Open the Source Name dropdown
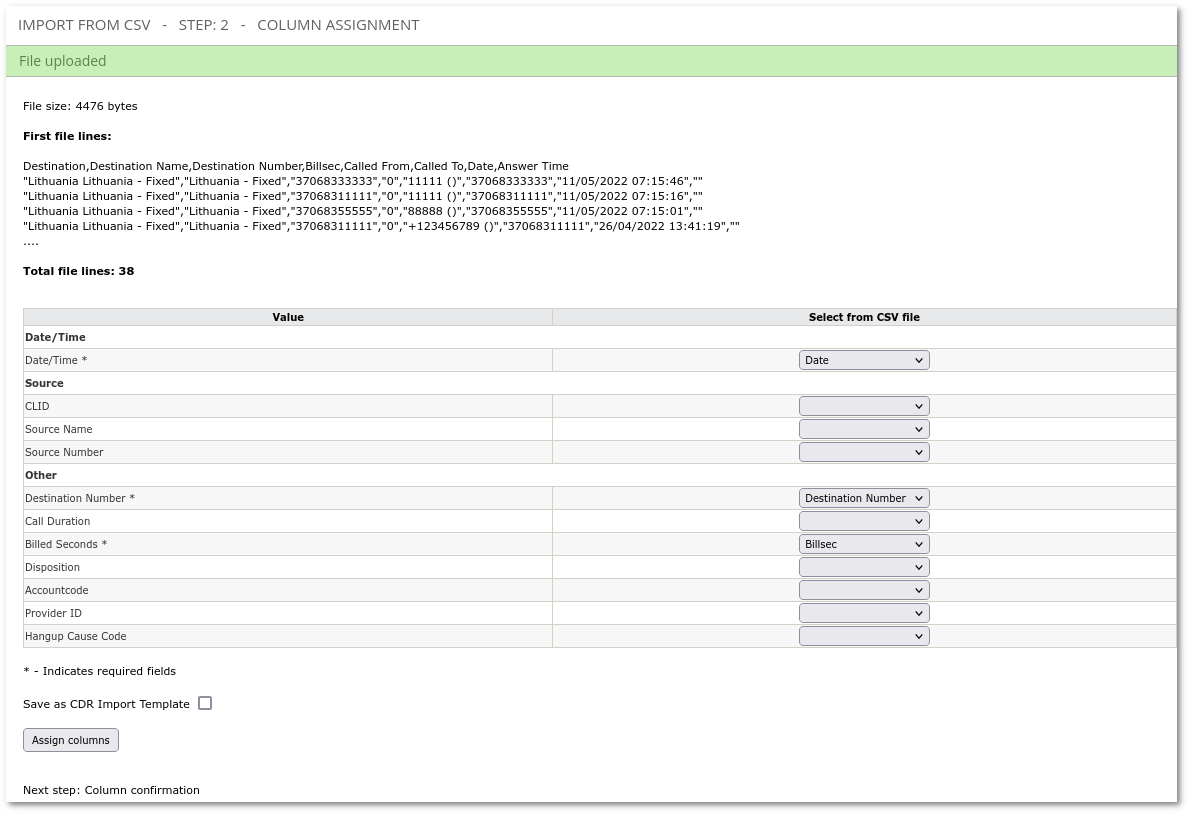1189x814 pixels. point(864,429)
